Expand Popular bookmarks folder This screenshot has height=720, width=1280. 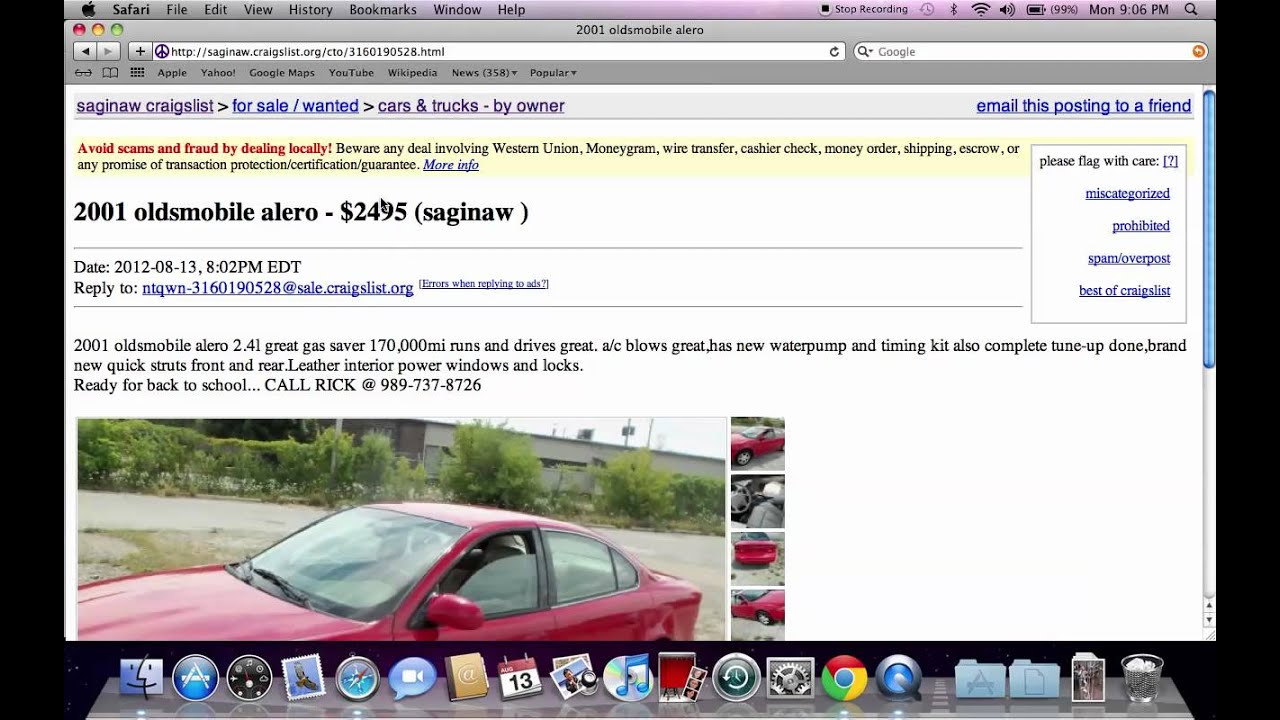[552, 73]
